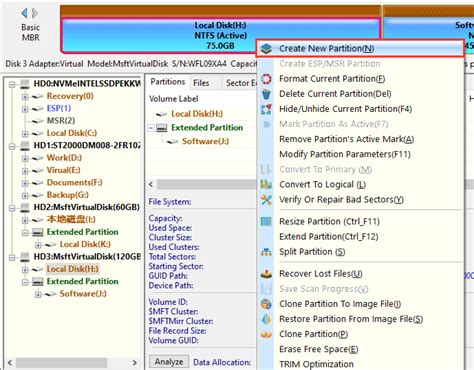Click the Volume Label column header
This screenshot has height=370, width=474.
tap(174, 99)
